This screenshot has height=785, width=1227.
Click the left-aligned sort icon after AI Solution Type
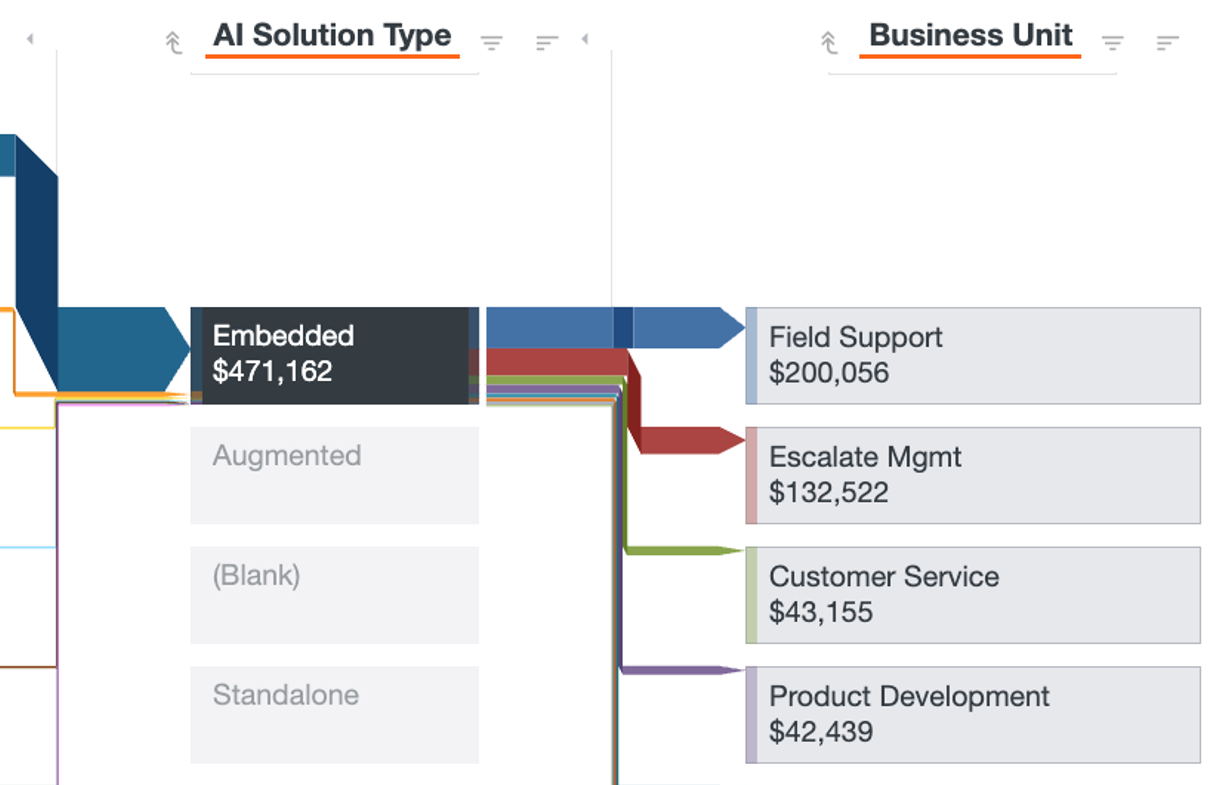[546, 42]
